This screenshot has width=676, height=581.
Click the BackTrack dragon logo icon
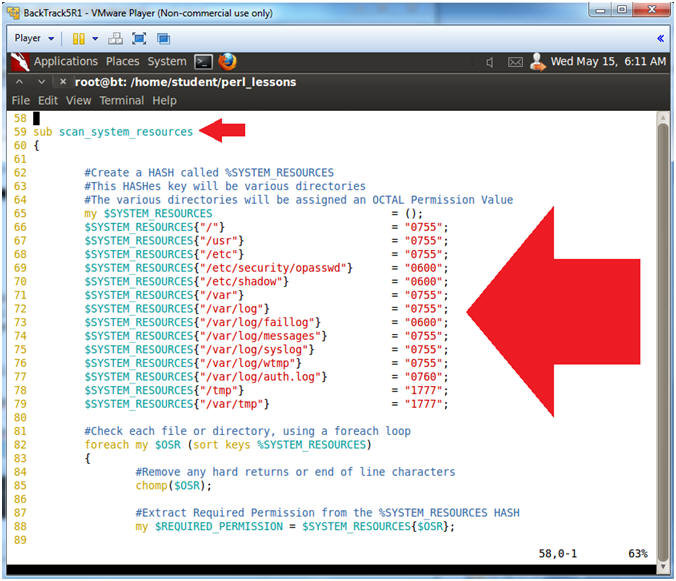(x=20, y=62)
